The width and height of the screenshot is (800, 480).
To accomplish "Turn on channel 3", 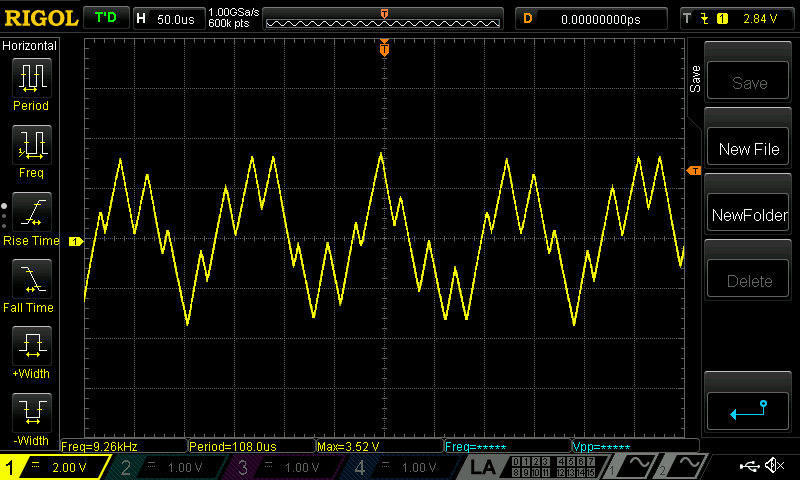I will (285, 467).
